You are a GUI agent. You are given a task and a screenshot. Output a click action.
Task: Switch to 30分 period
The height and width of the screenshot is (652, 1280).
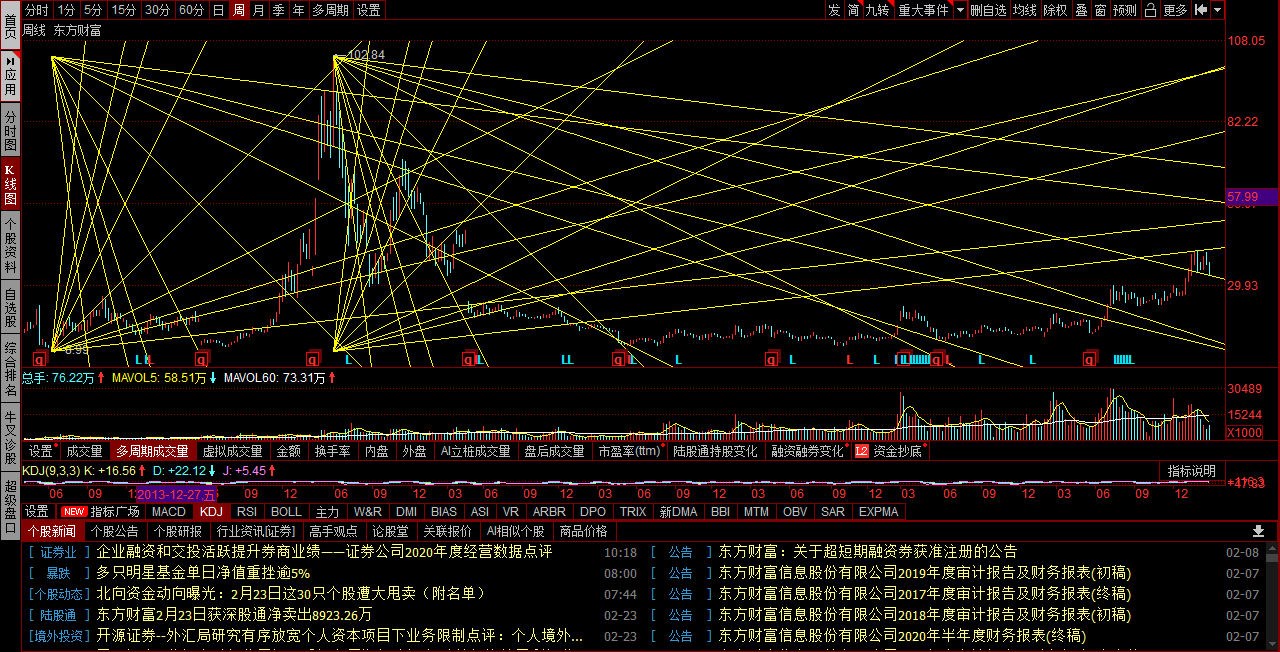157,10
